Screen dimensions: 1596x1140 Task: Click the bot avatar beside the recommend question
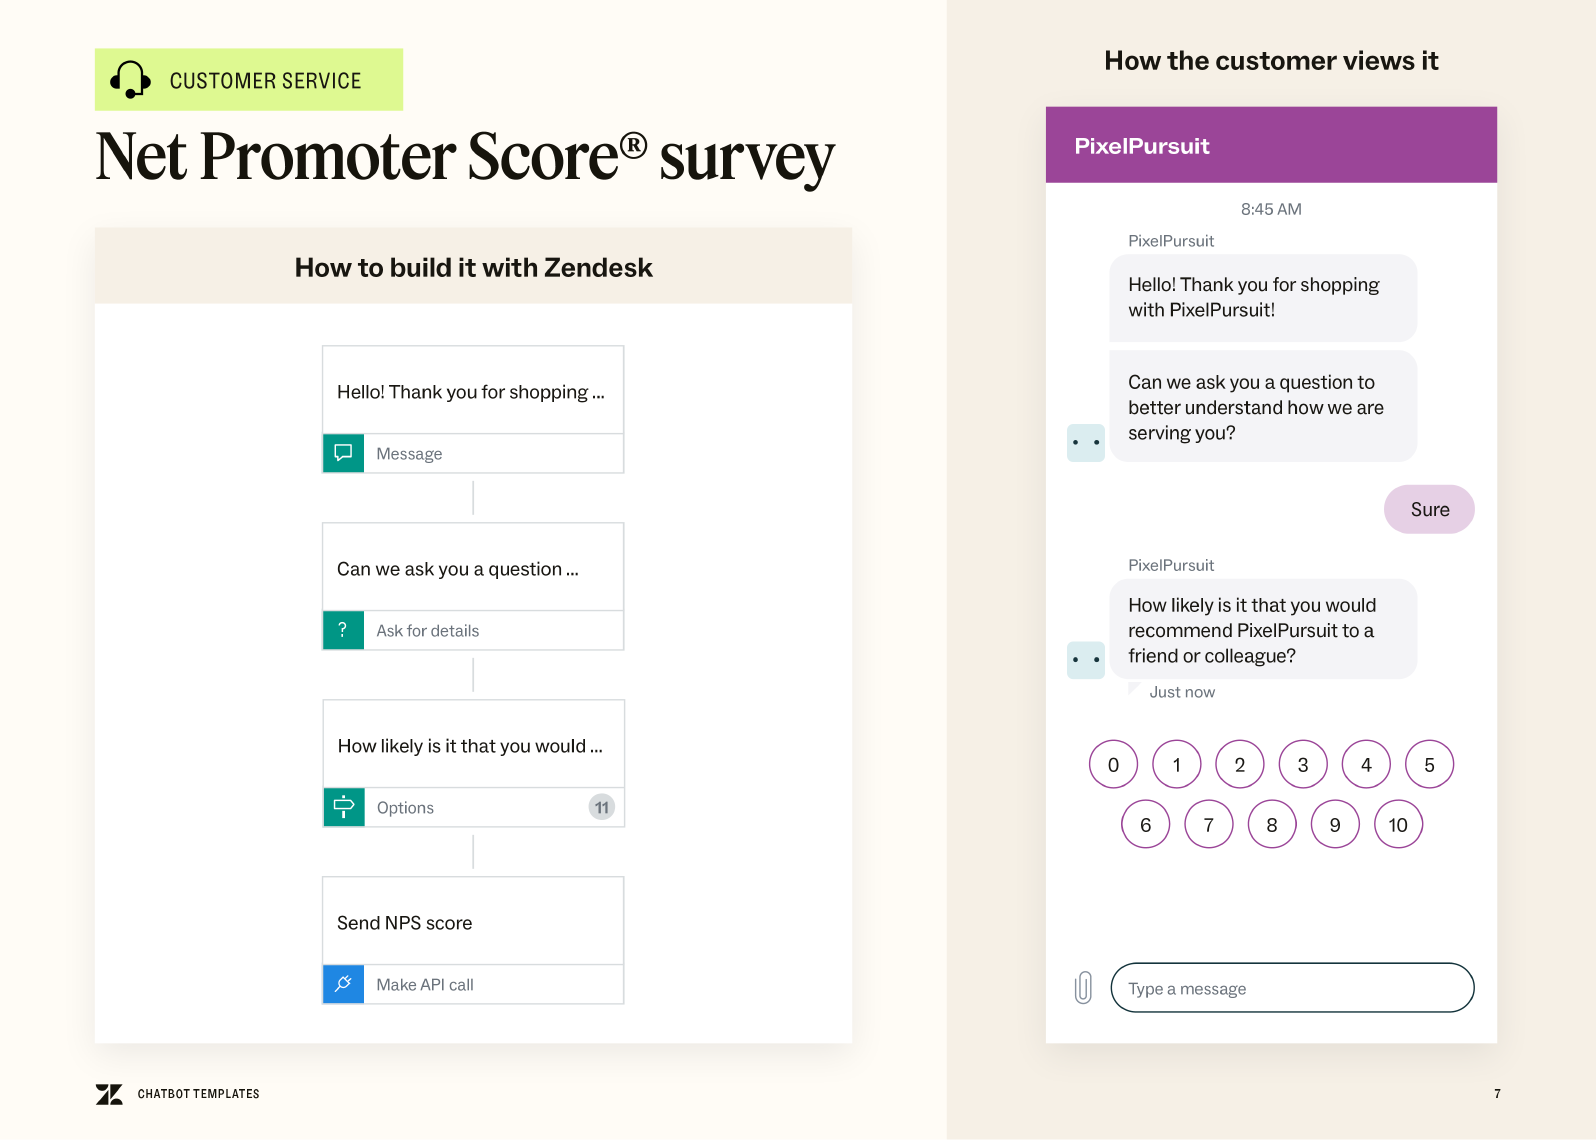pos(1085,660)
